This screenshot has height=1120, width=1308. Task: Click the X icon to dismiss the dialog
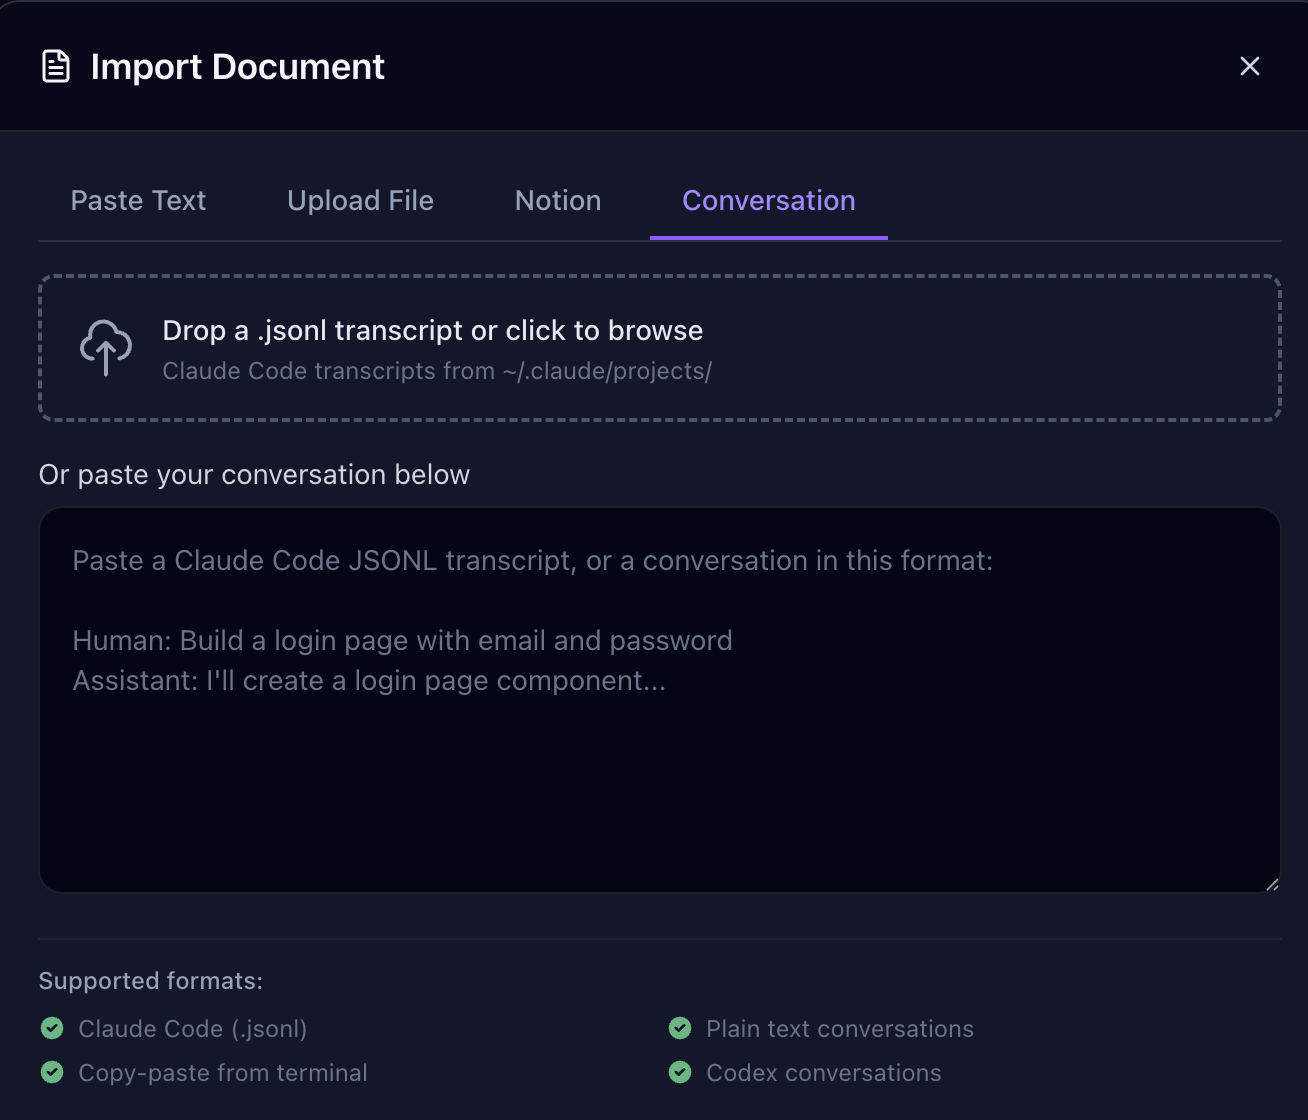click(1250, 66)
